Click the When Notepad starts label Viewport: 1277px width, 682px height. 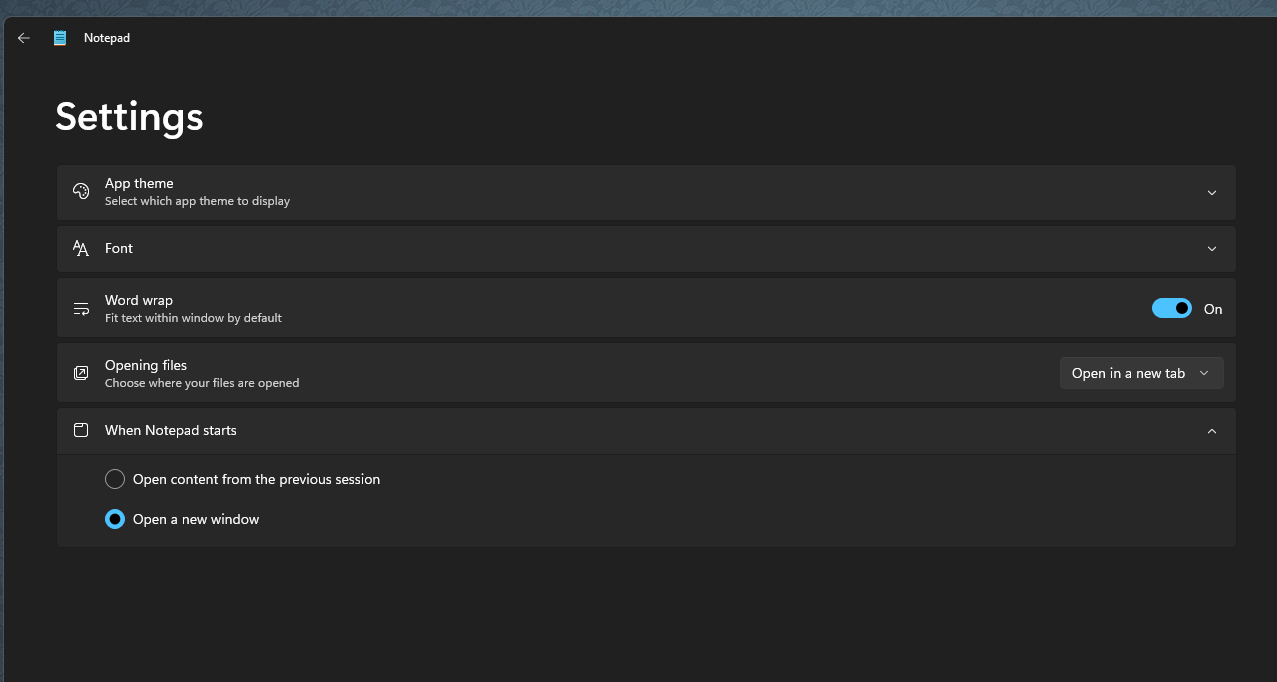[x=171, y=430]
